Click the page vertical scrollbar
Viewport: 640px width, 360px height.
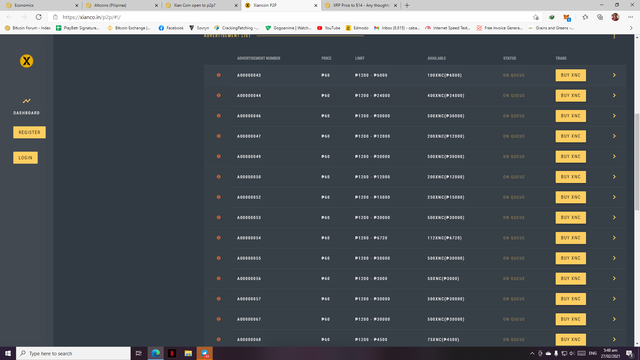point(637,163)
